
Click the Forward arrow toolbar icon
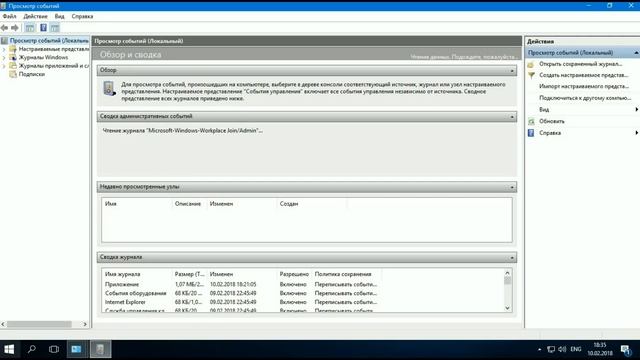click(15, 28)
